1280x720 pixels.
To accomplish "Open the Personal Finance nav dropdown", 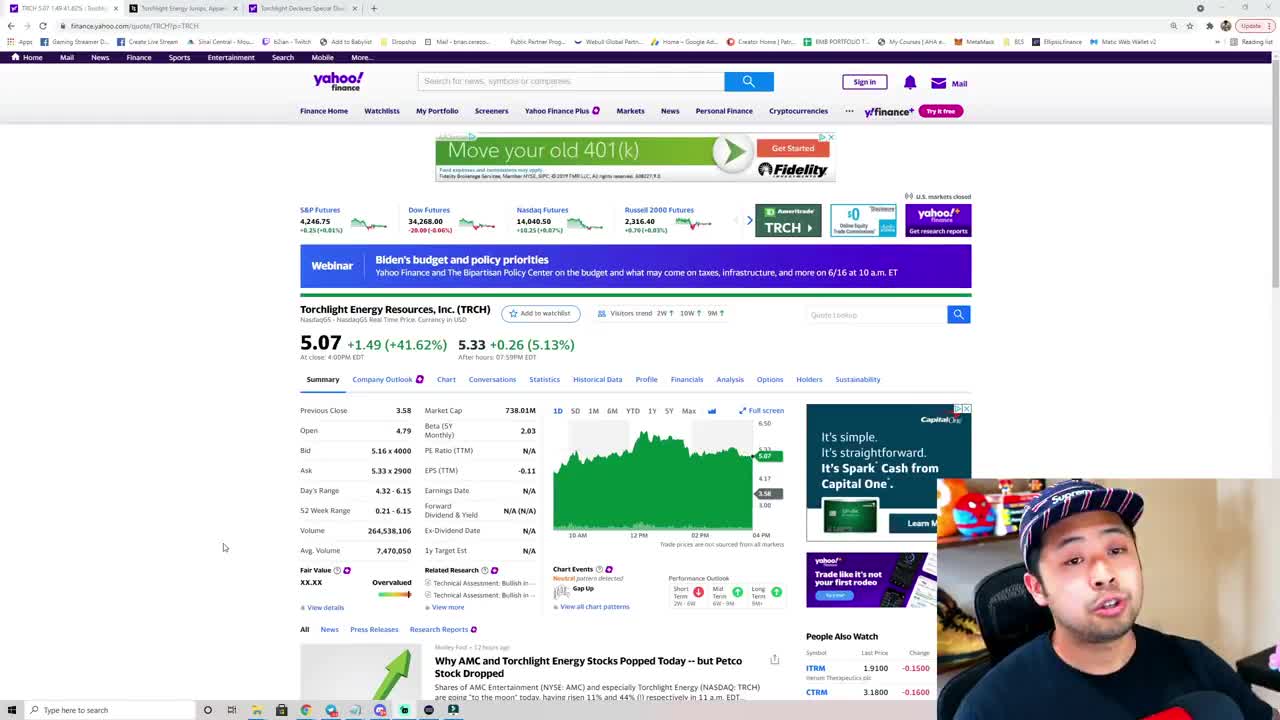I will pyautogui.click(x=724, y=111).
